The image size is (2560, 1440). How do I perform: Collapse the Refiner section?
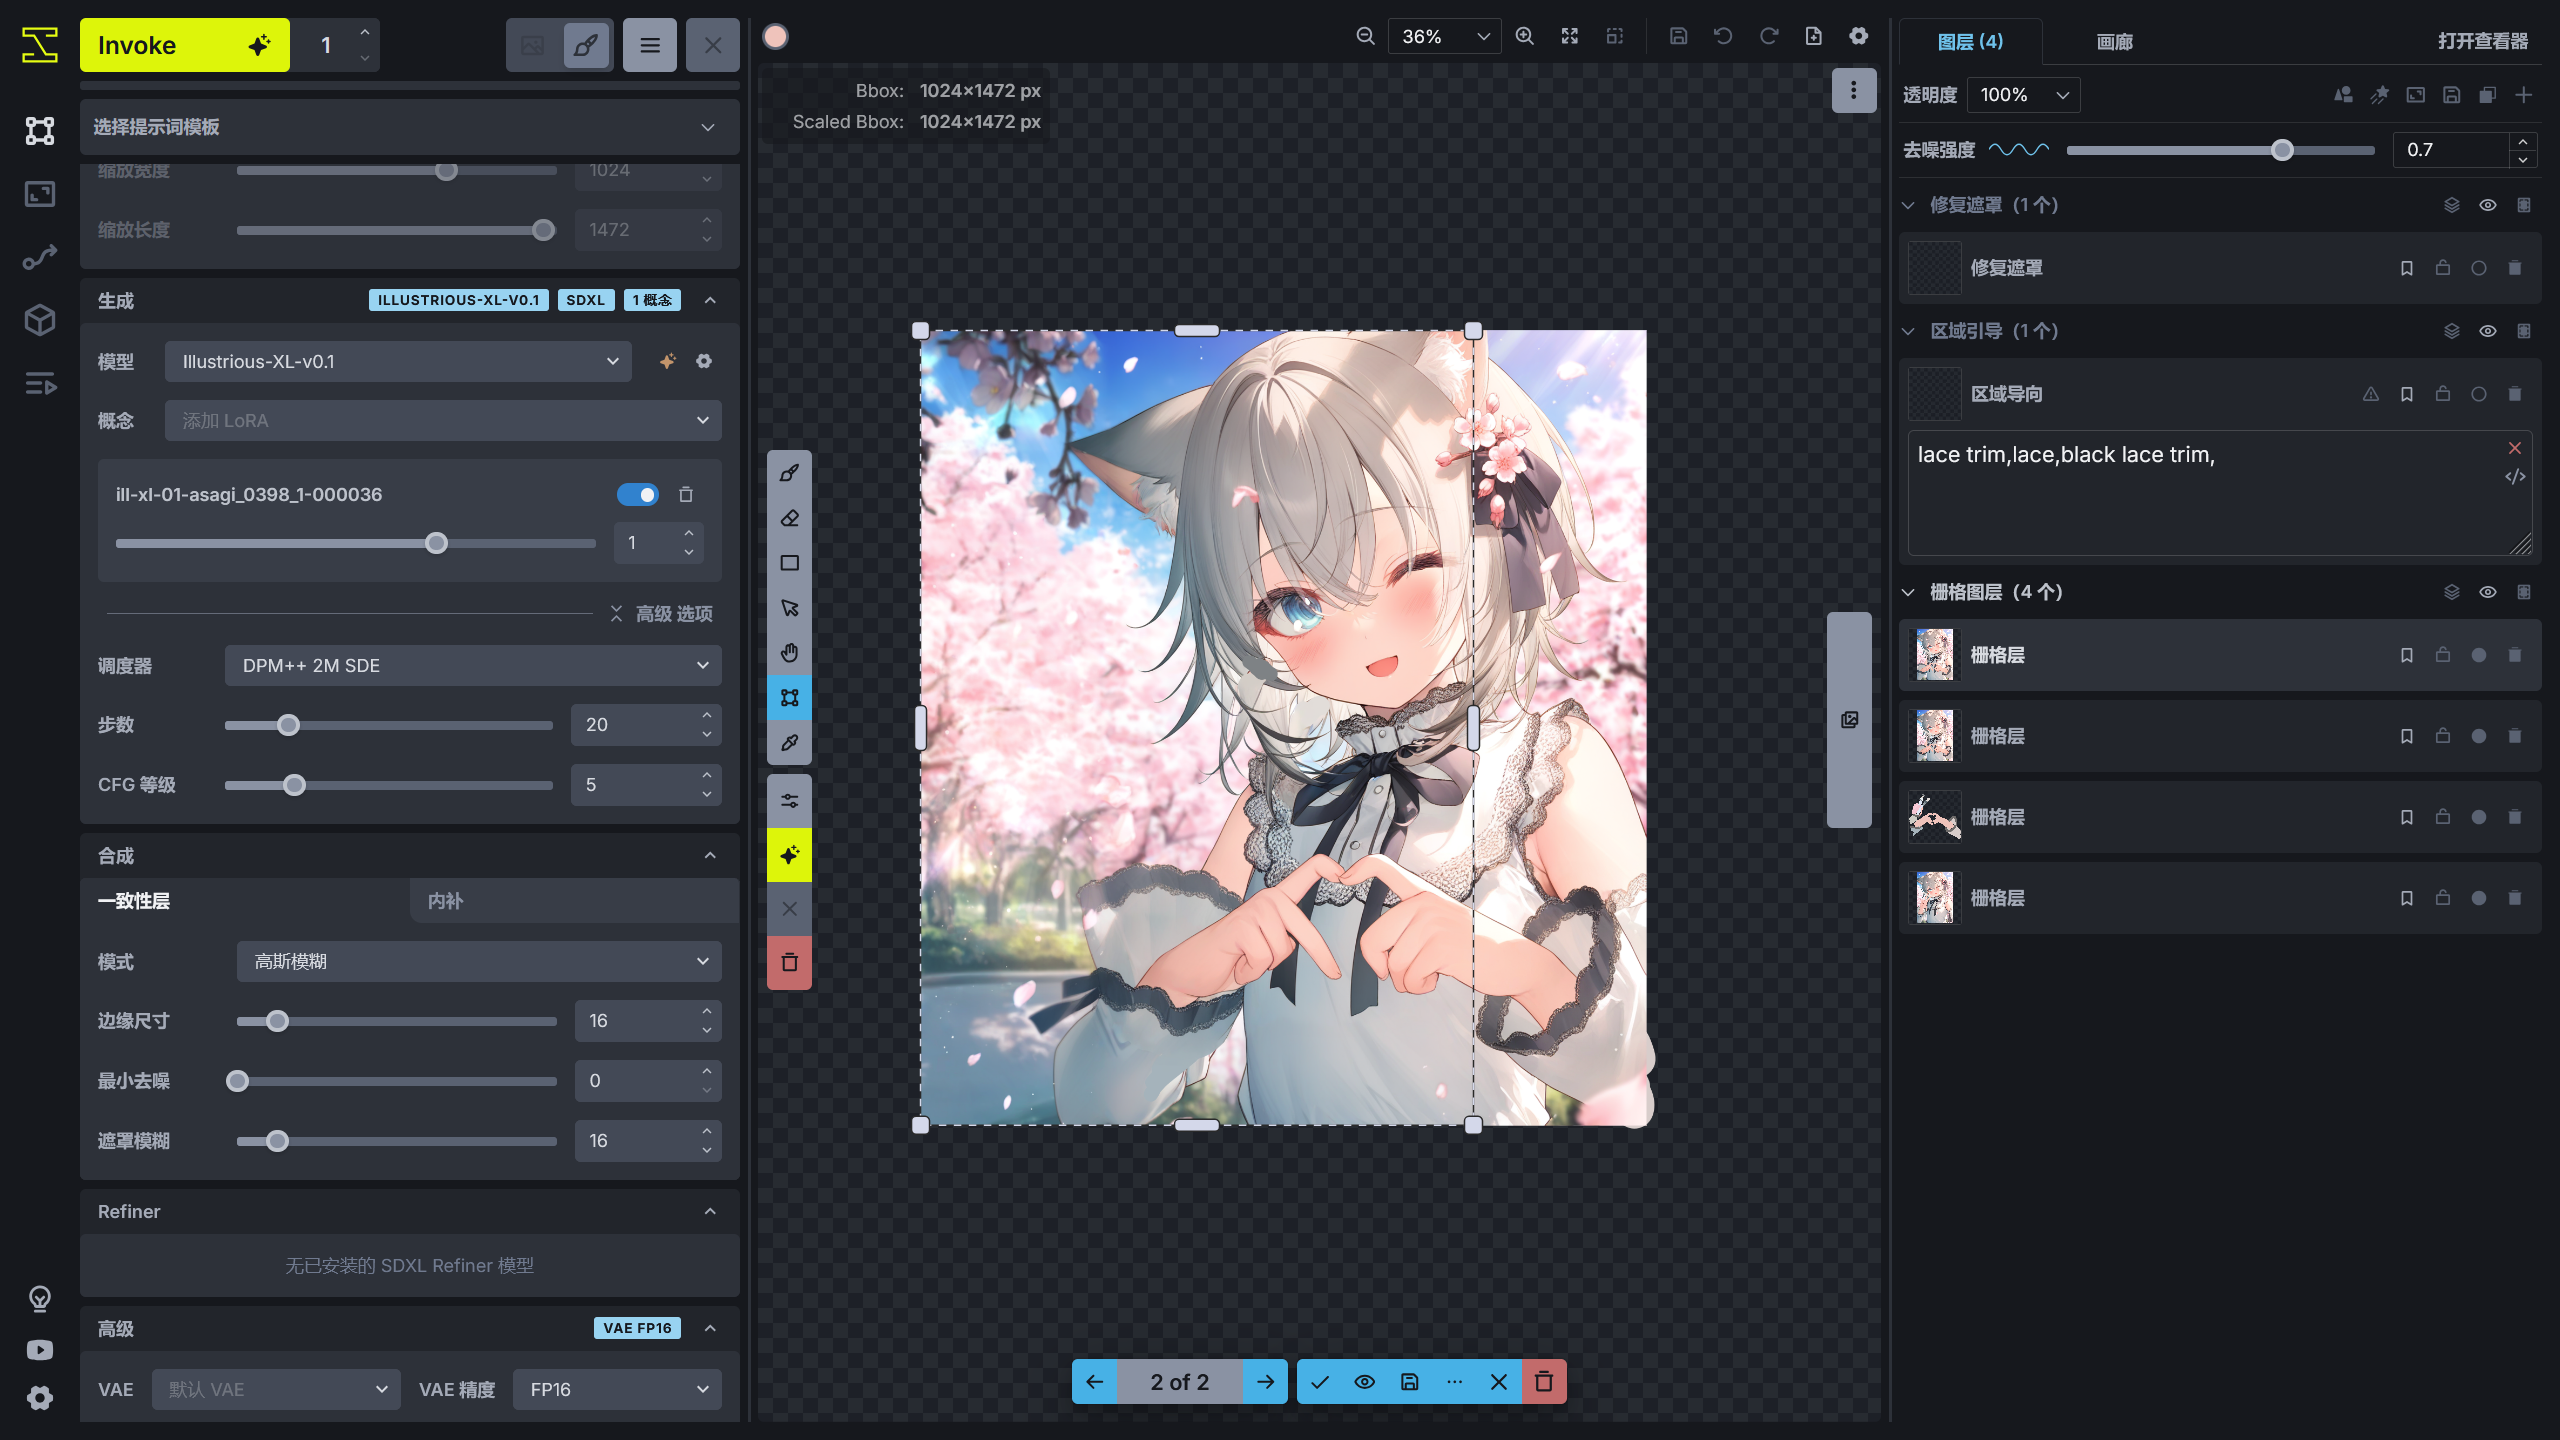[710, 1211]
